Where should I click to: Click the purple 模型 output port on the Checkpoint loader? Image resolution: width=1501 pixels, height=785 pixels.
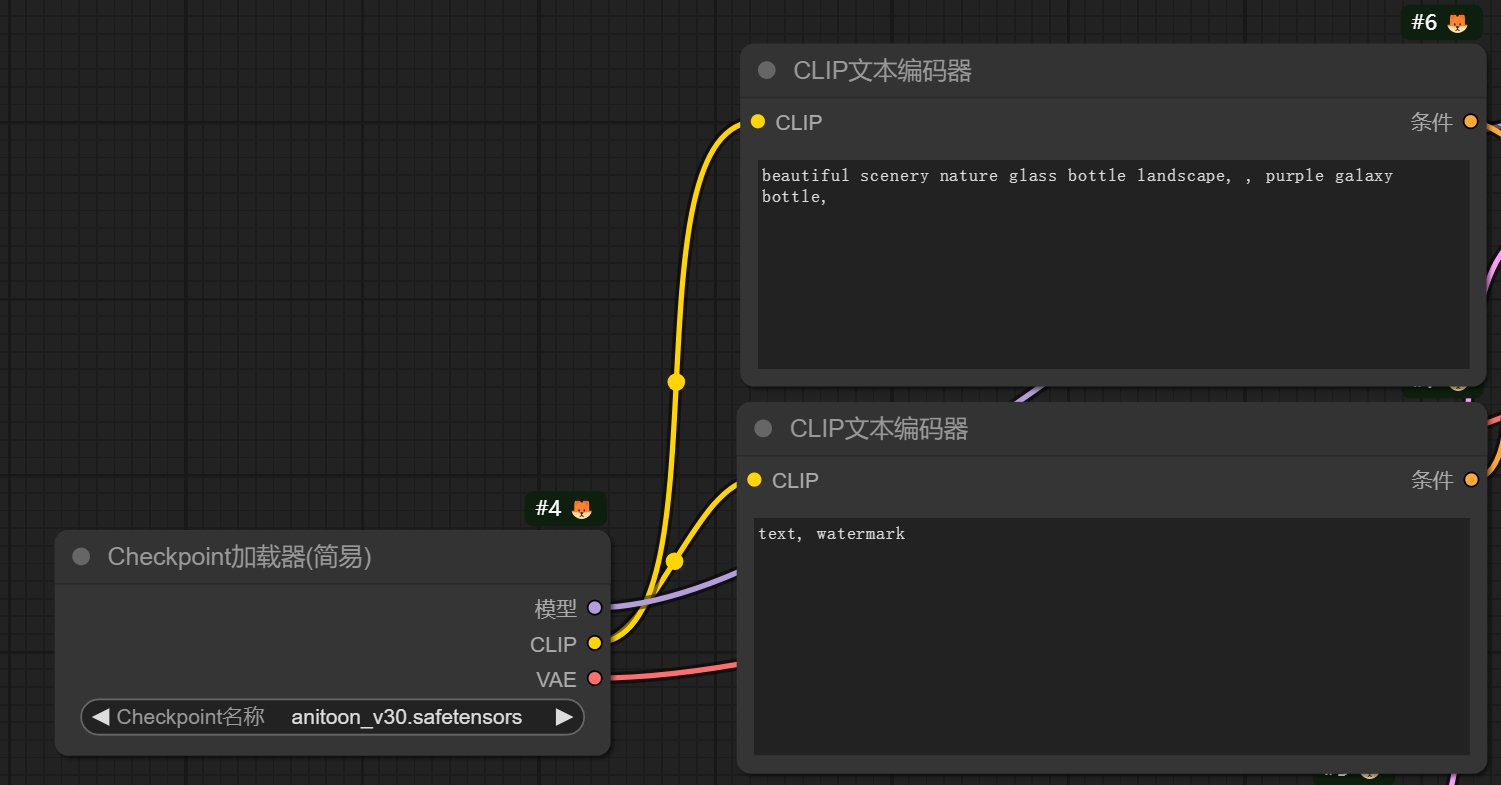click(x=595, y=607)
